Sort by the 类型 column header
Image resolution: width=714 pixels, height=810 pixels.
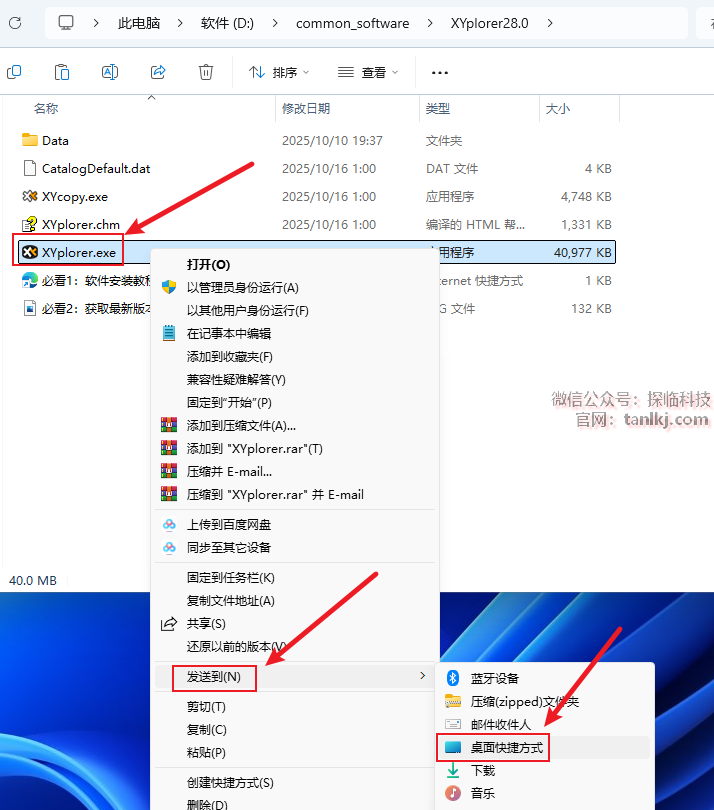pyautogui.click(x=438, y=108)
